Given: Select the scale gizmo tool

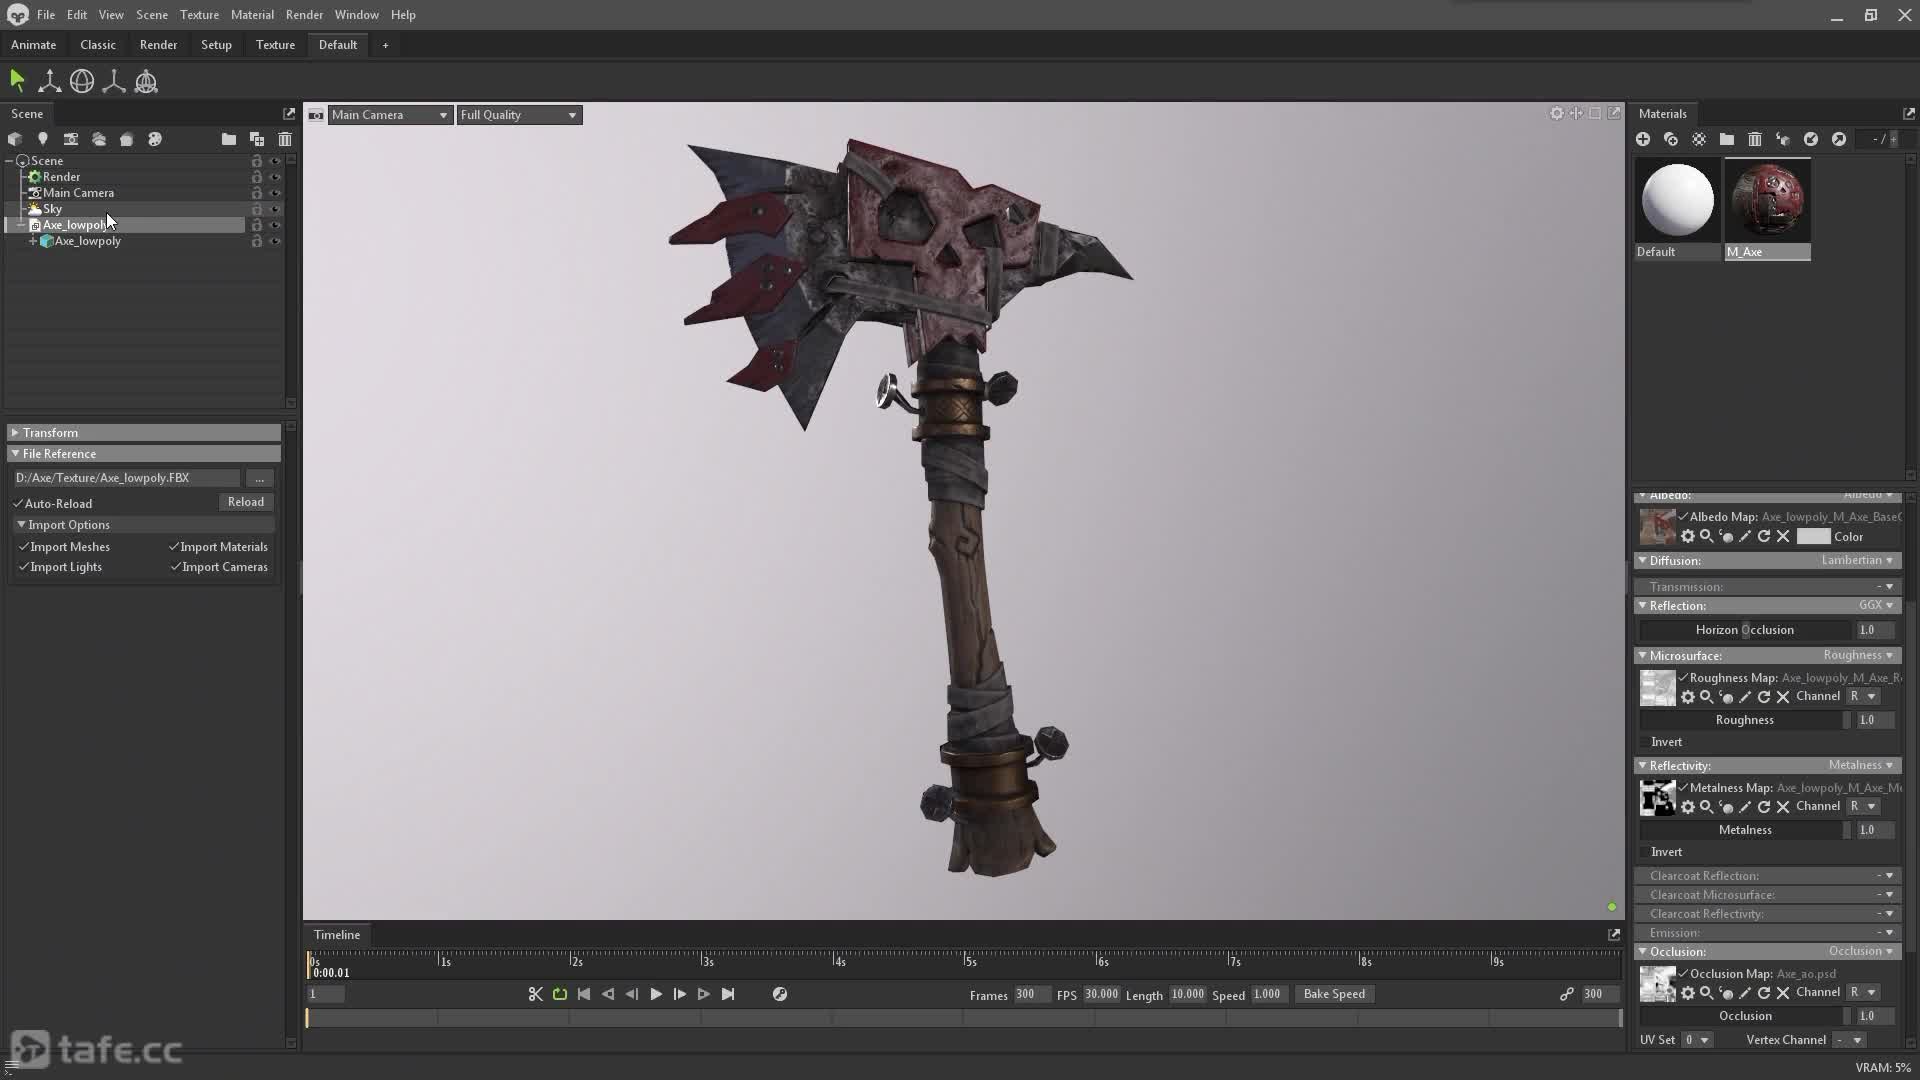Looking at the screenshot, I should [x=114, y=81].
